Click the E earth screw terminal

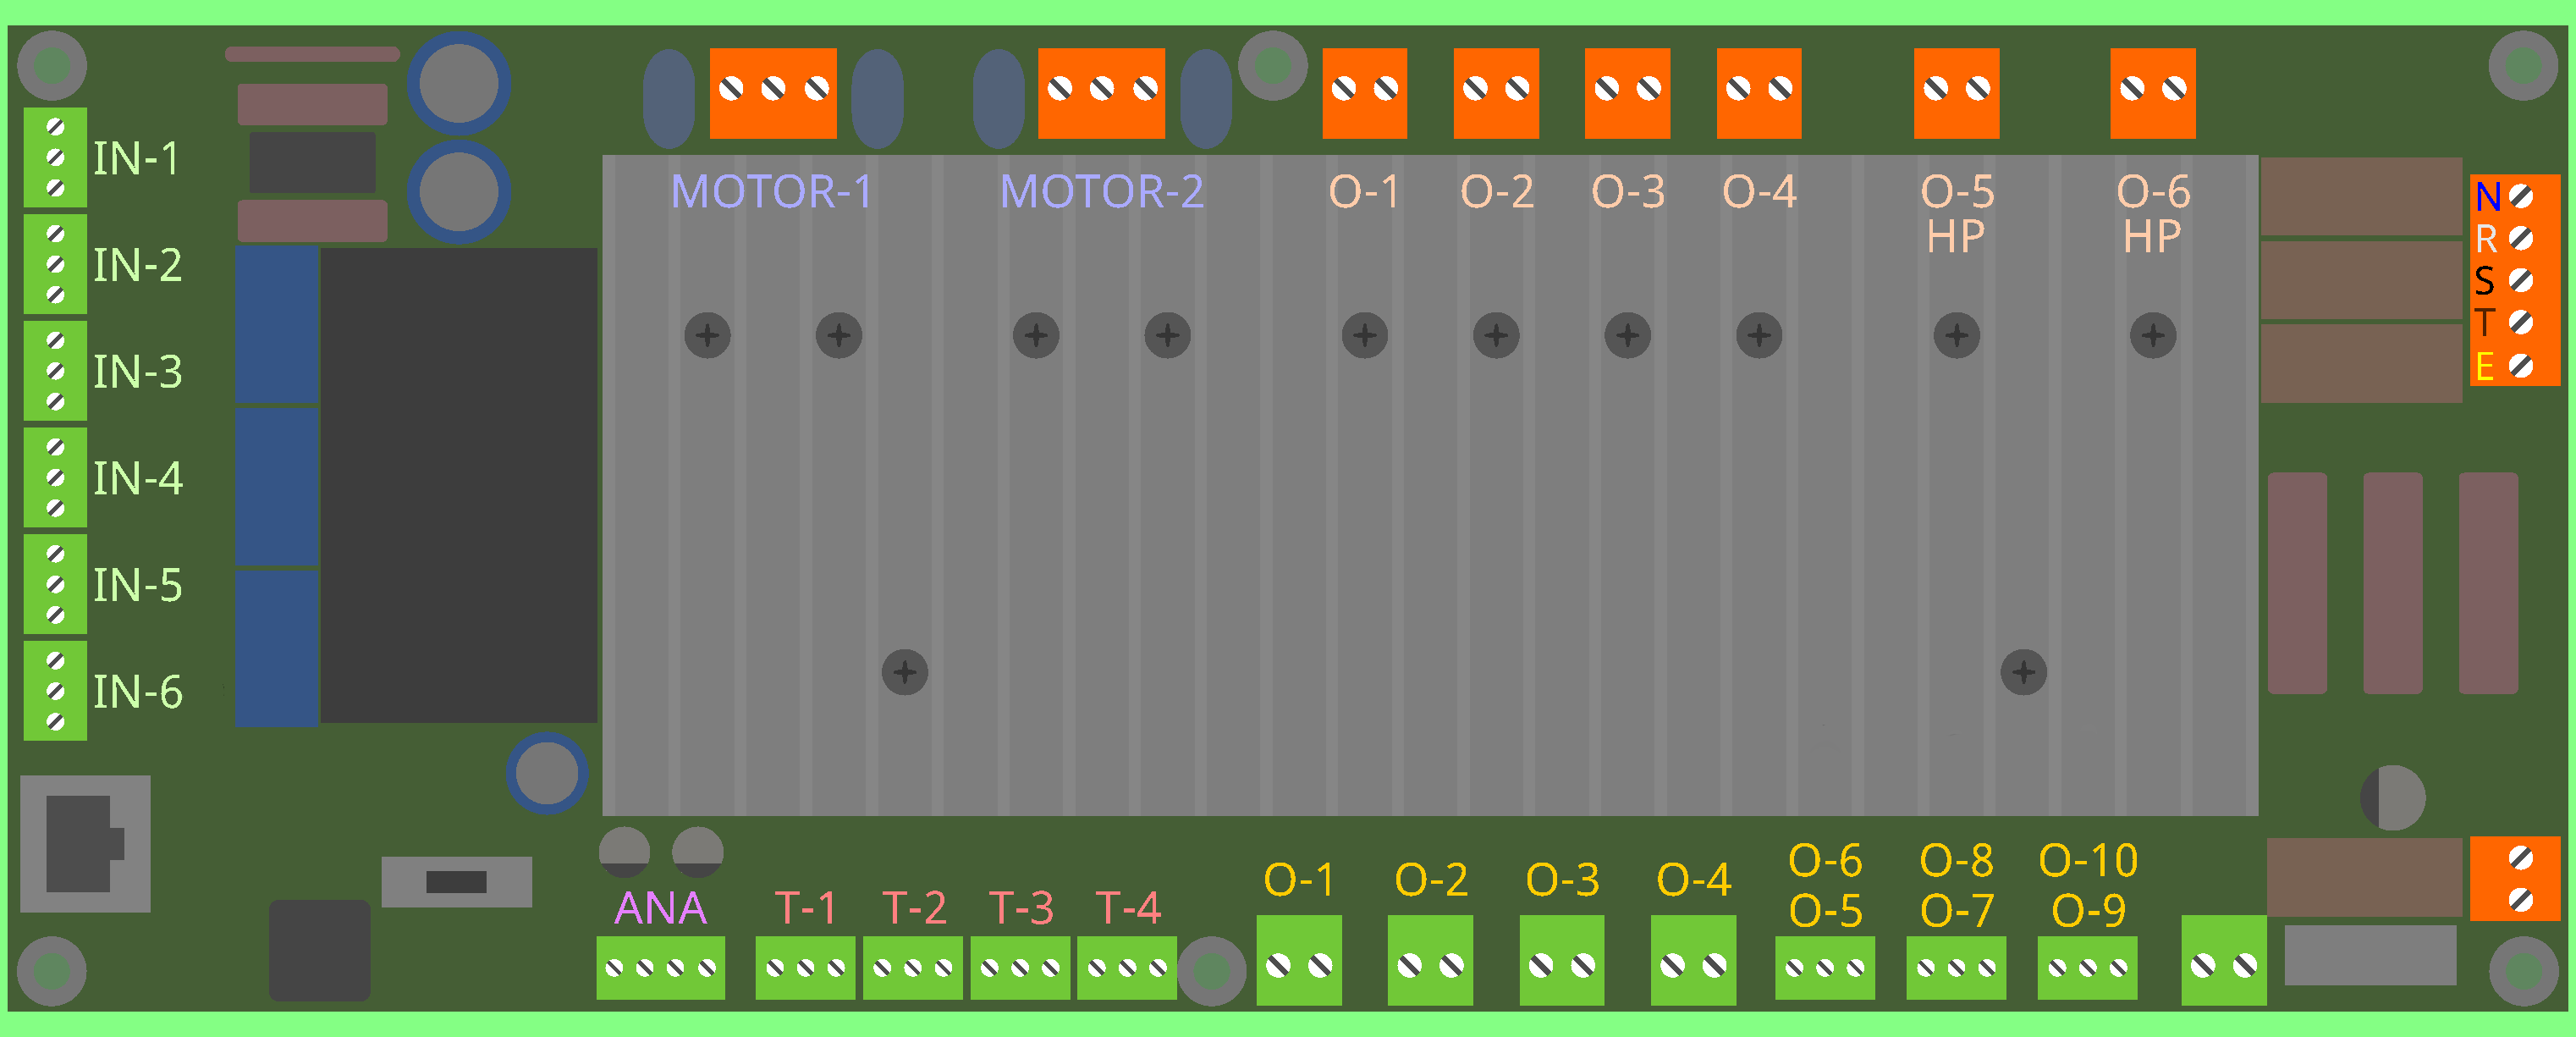coord(2521,366)
